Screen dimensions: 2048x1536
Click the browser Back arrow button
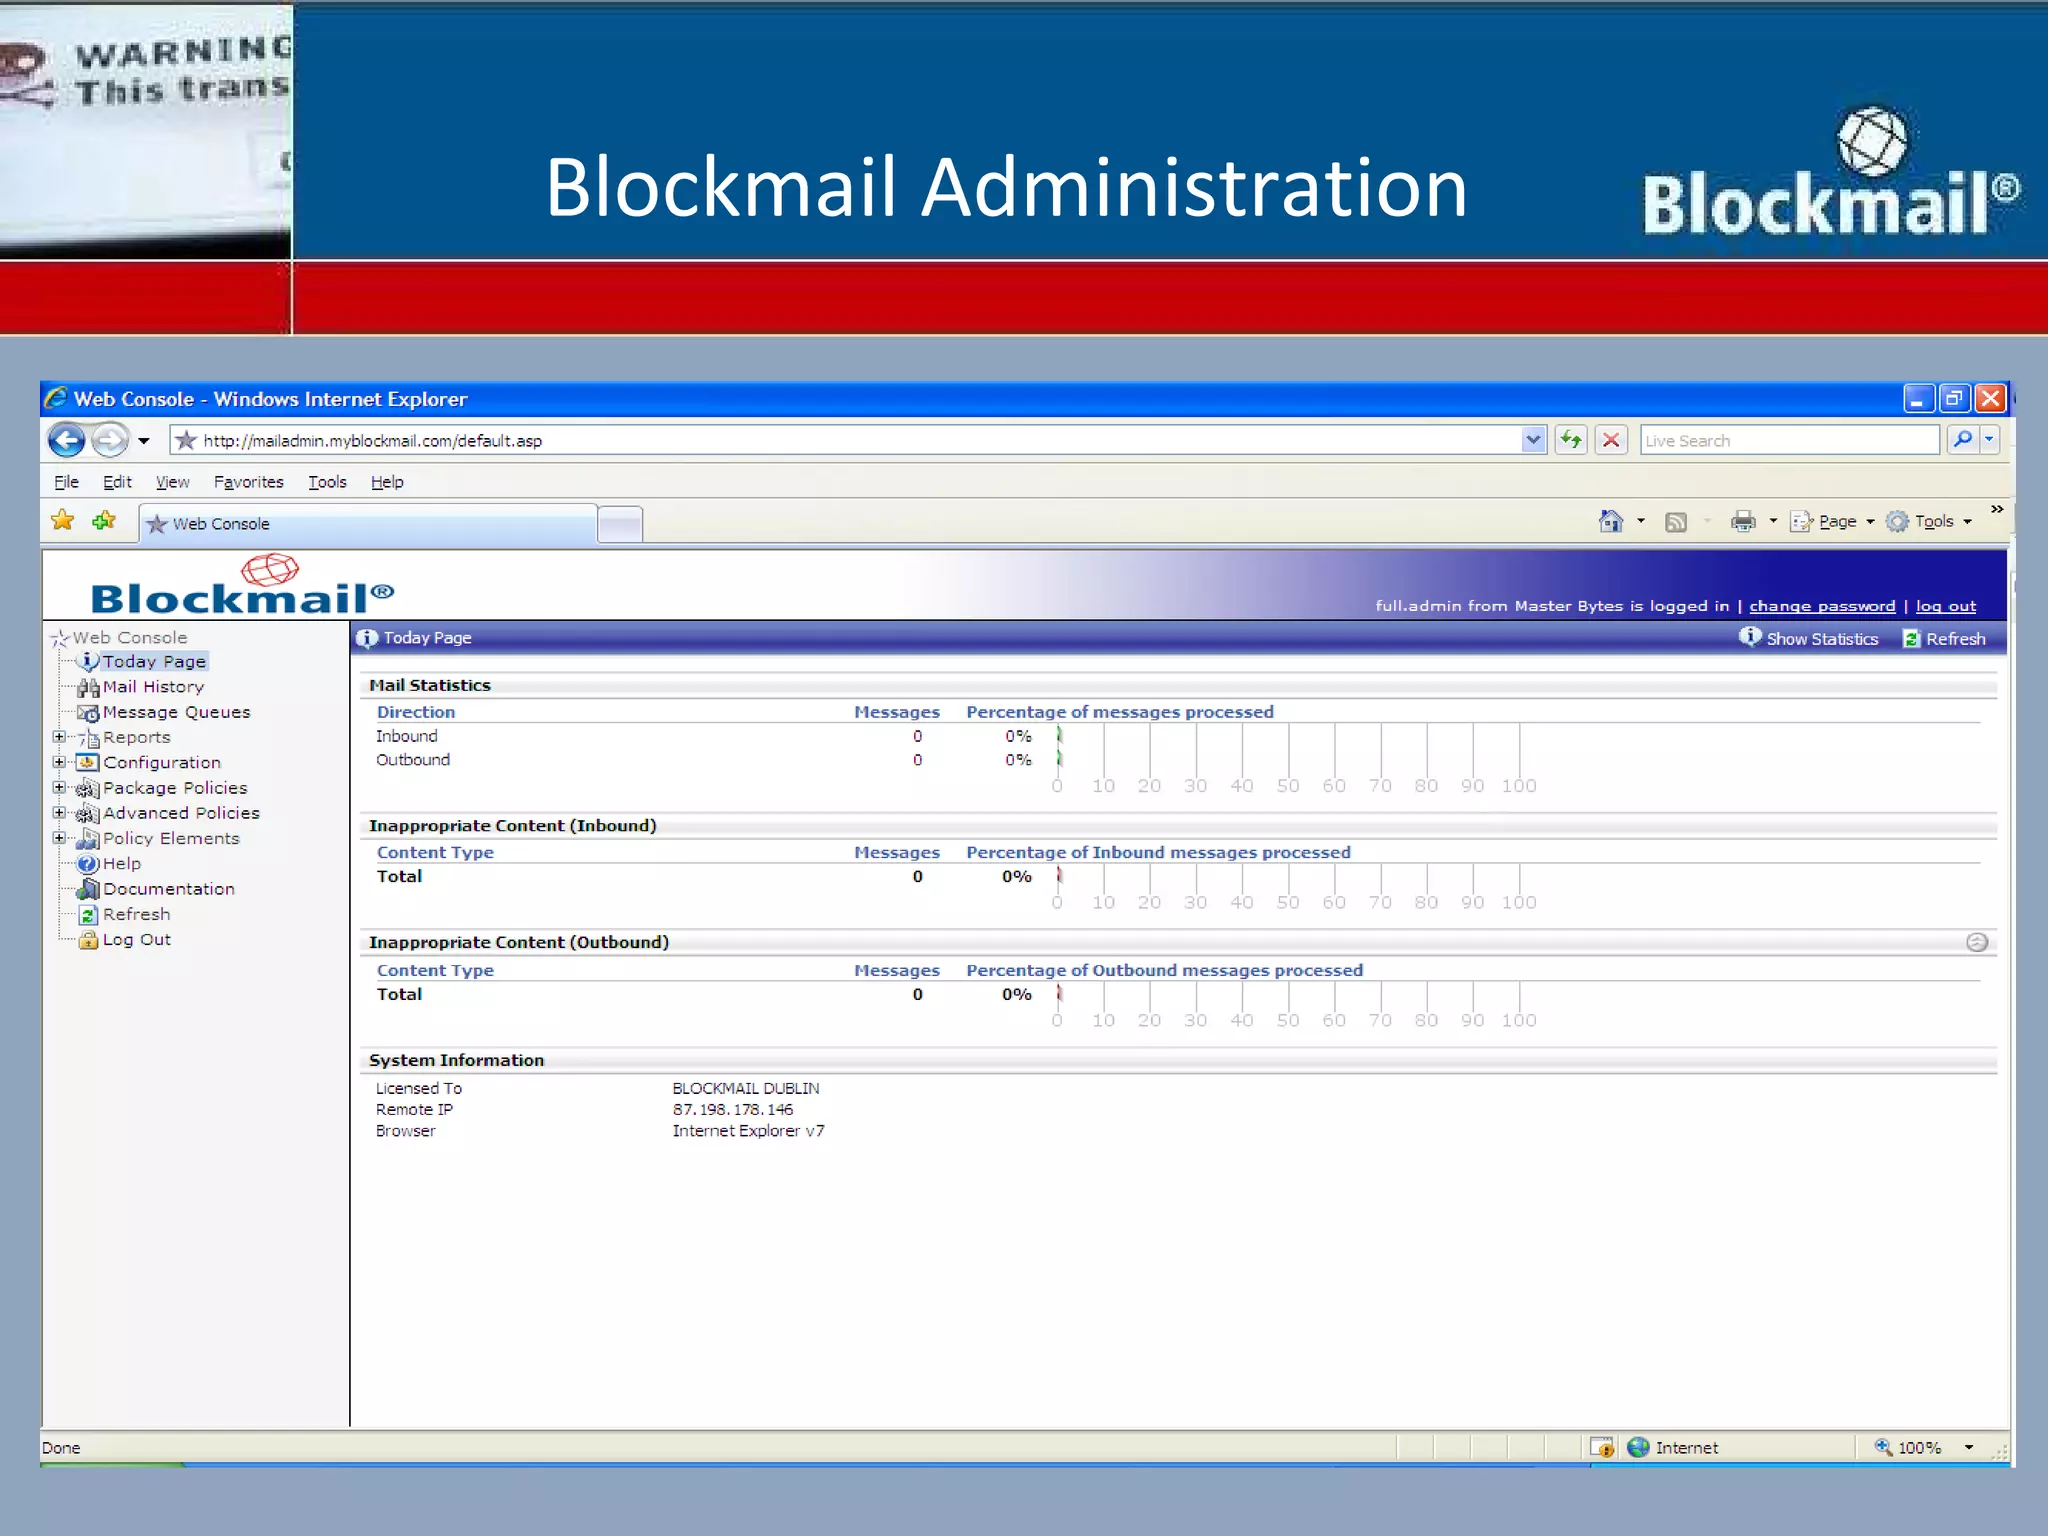click(67, 440)
